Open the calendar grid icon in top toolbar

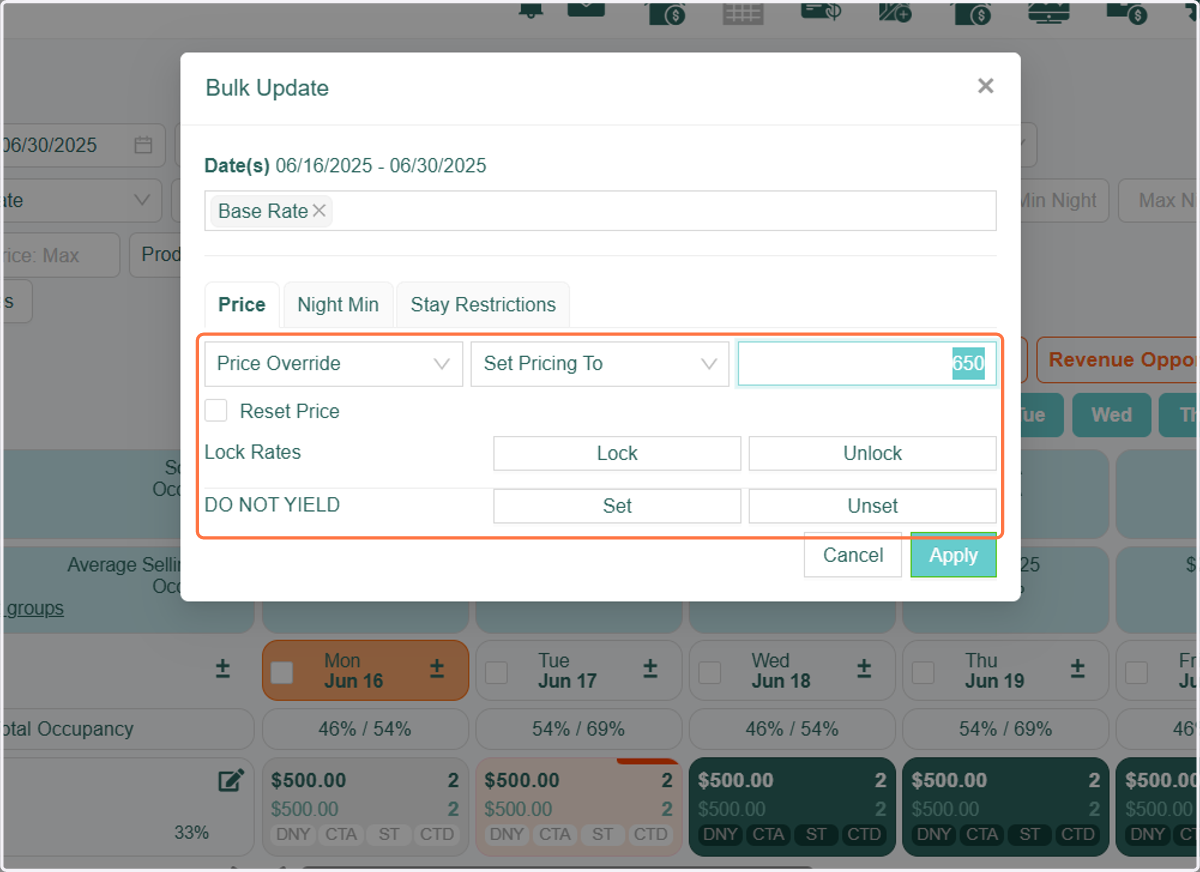tap(743, 12)
